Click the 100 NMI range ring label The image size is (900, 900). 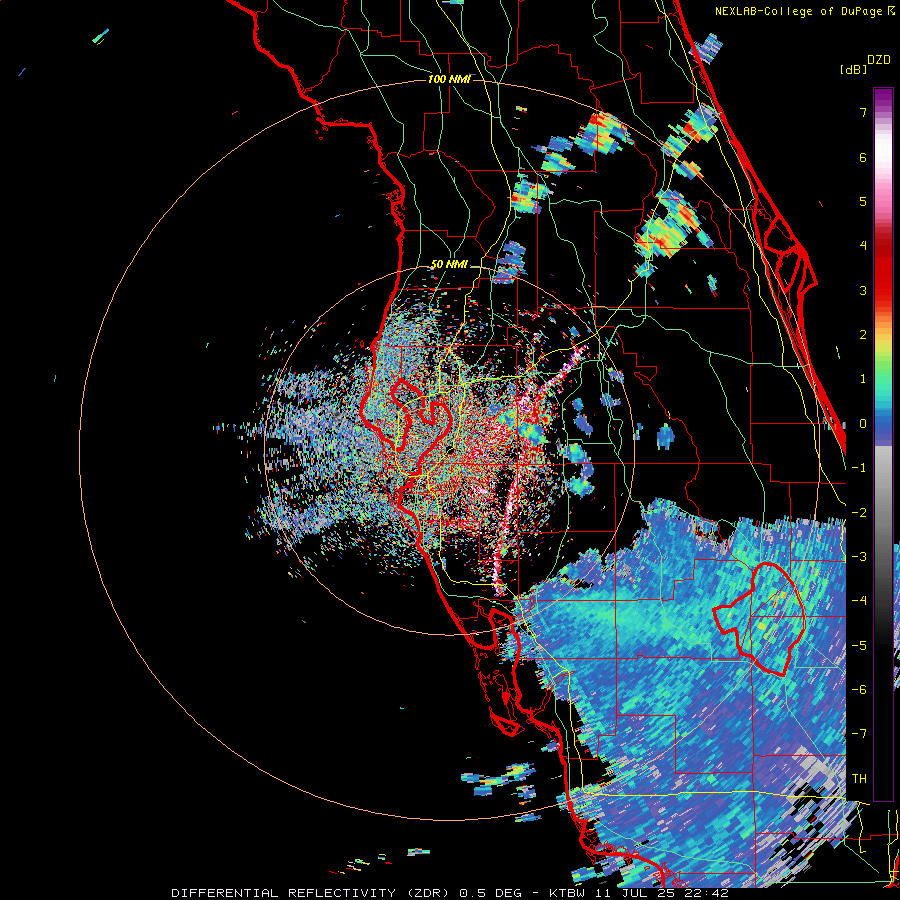click(449, 79)
